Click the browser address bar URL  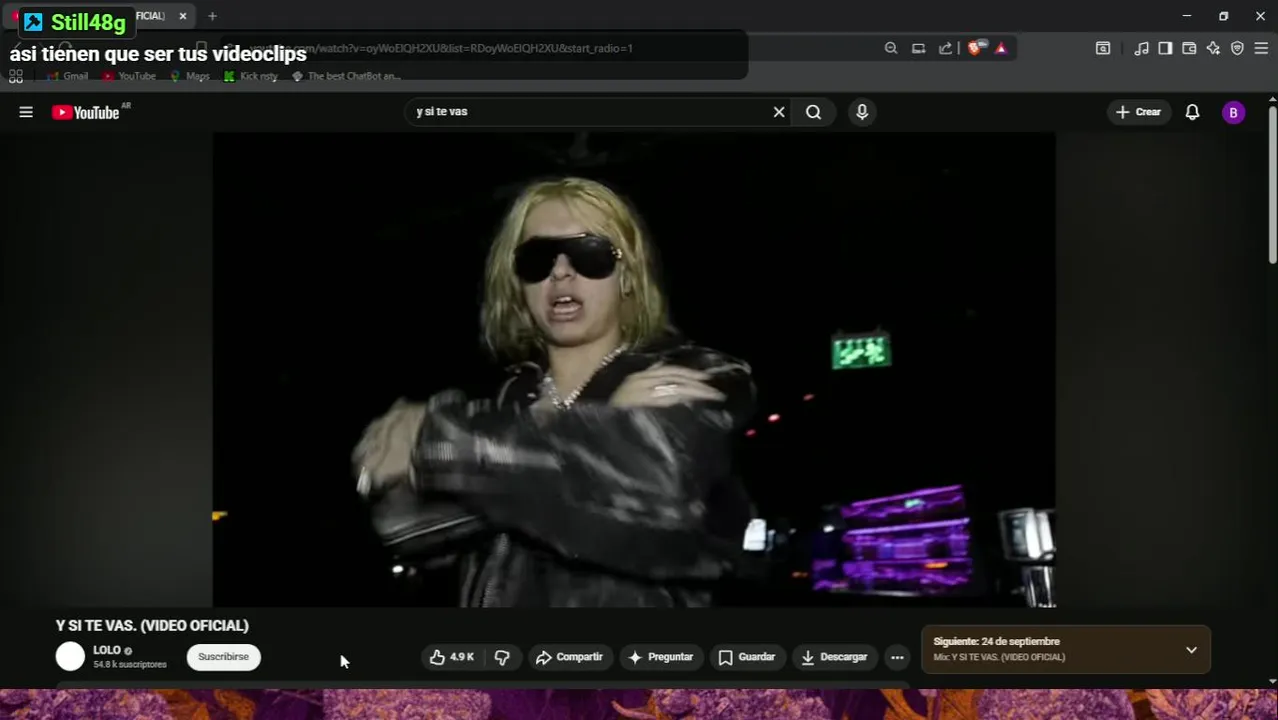click(x=440, y=48)
